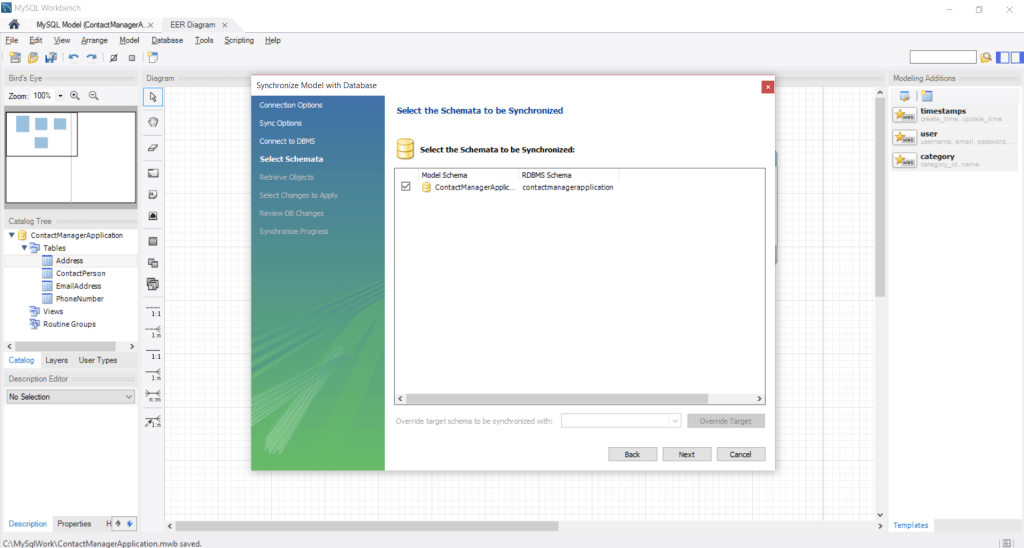Click the schemata list horizontal scrollbar

pos(556,398)
